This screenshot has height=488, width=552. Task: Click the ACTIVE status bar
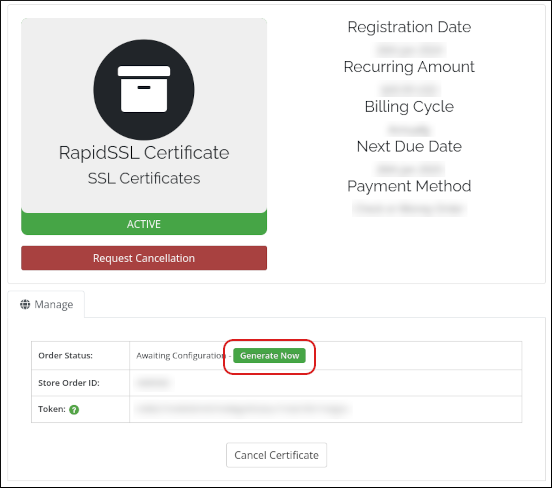[x=144, y=224]
